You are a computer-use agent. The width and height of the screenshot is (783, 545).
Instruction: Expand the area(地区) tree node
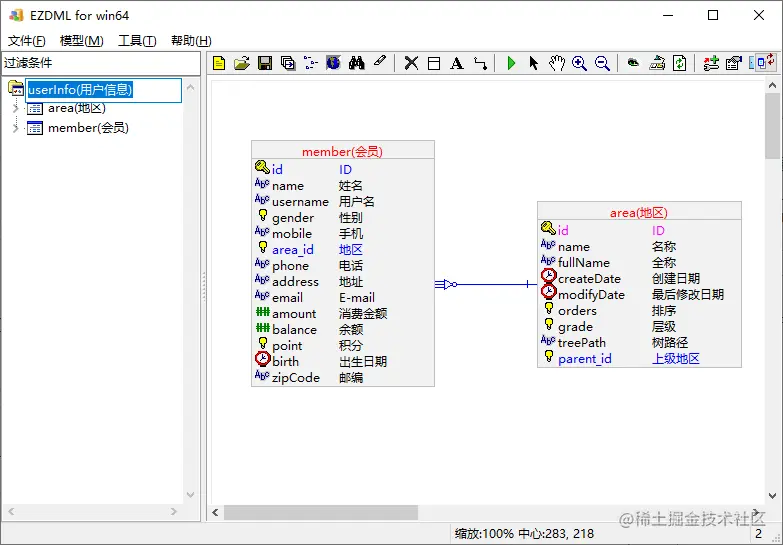coord(15,108)
